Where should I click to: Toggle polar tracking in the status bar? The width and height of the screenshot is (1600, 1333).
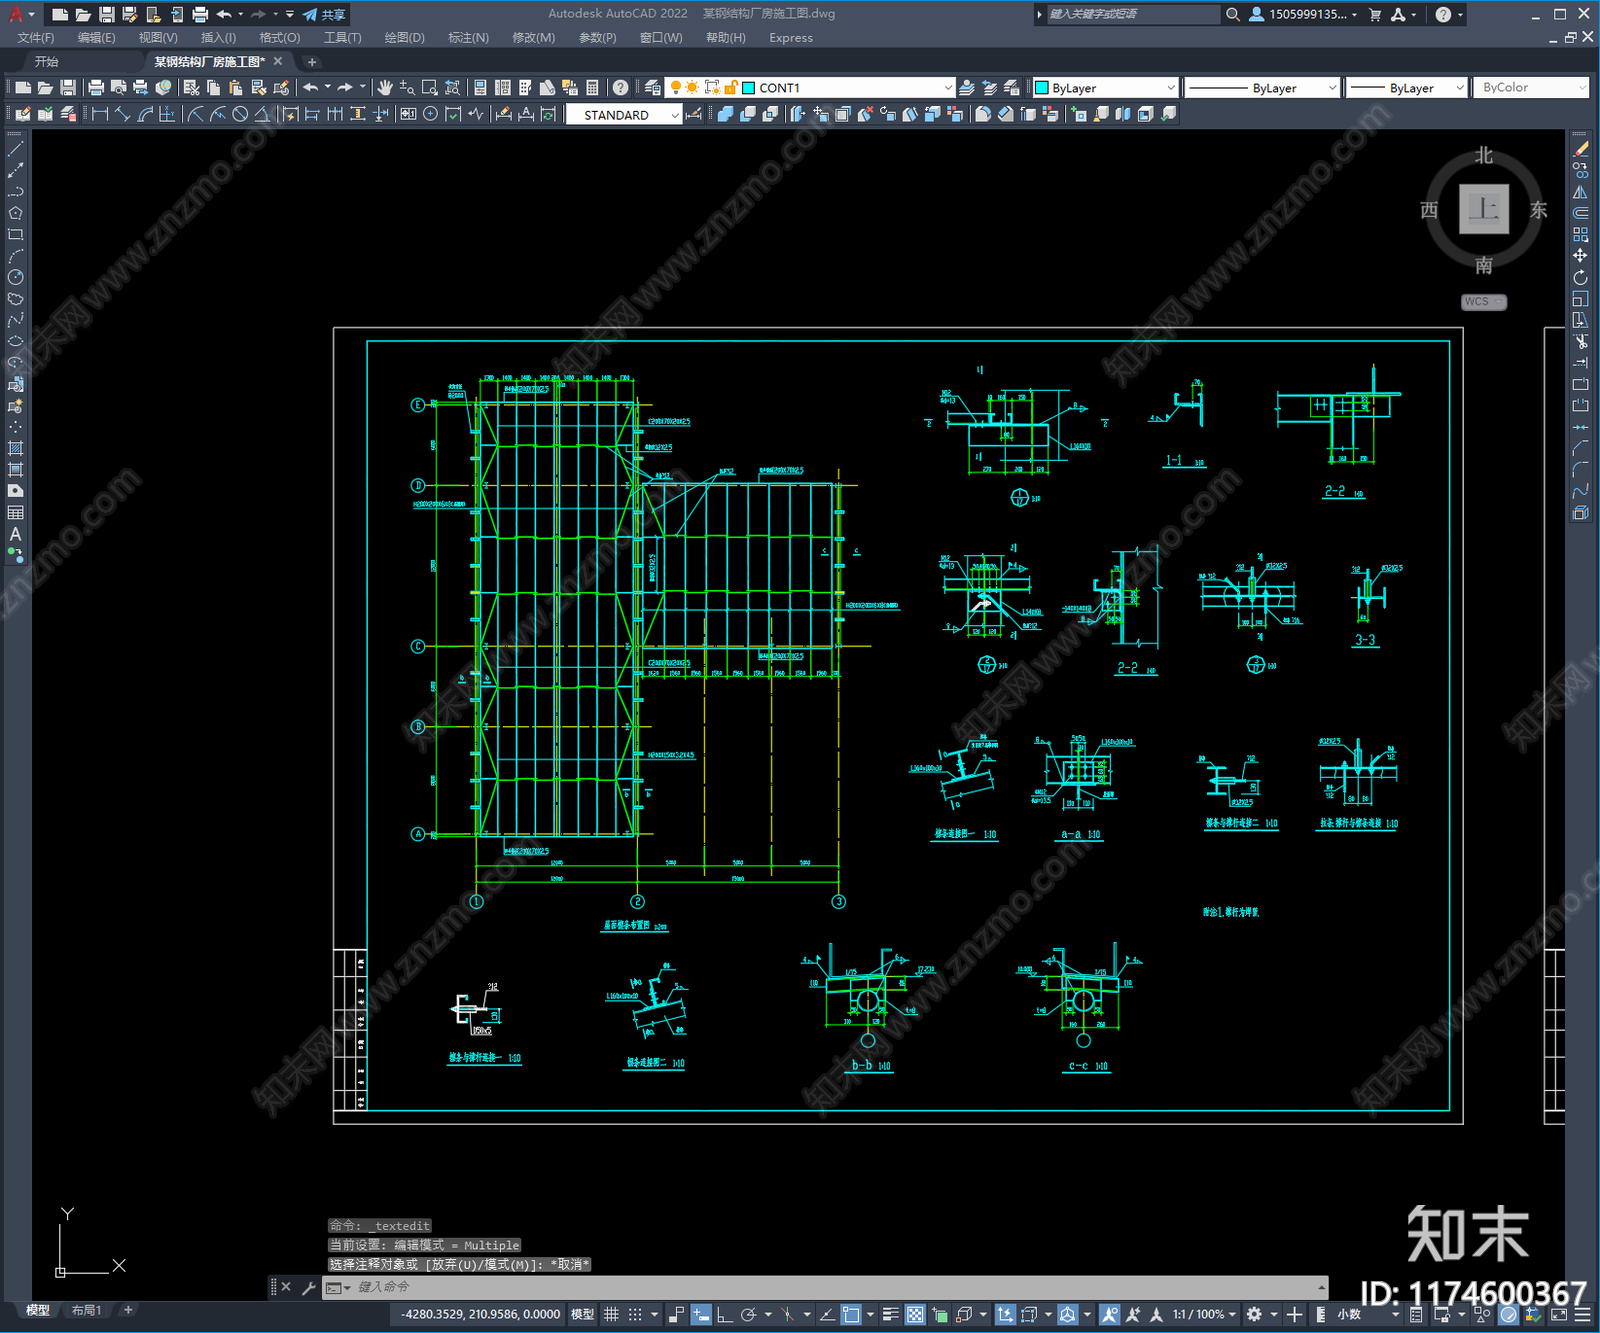(x=748, y=1314)
